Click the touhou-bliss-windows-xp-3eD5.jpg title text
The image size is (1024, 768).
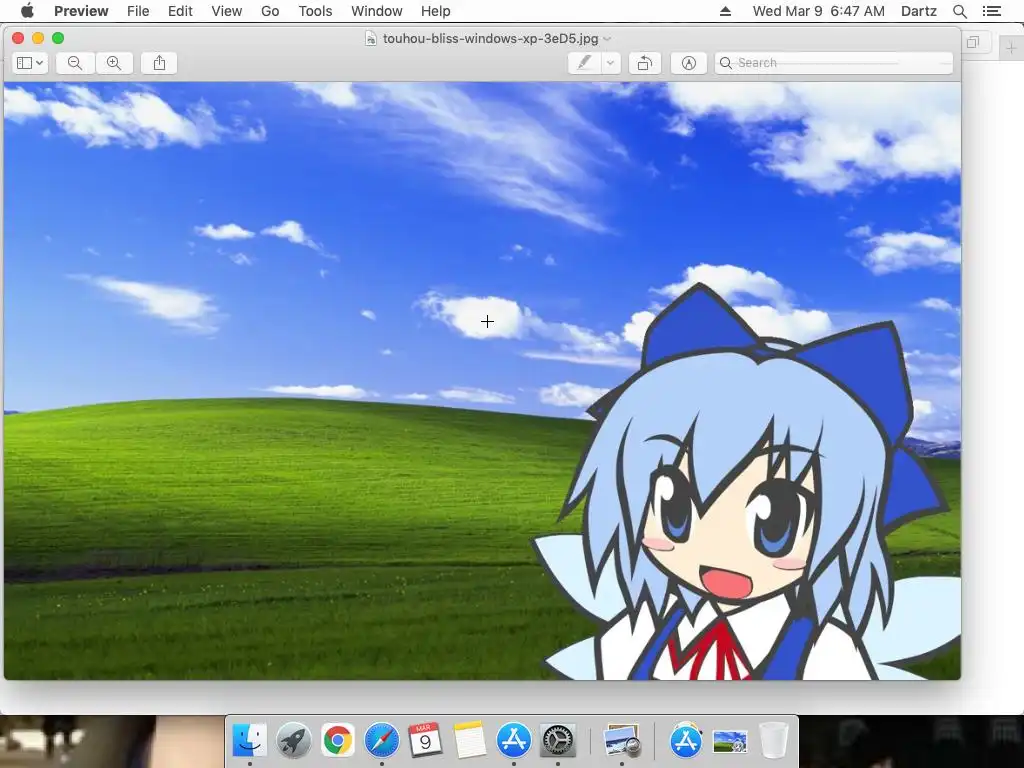(490, 39)
